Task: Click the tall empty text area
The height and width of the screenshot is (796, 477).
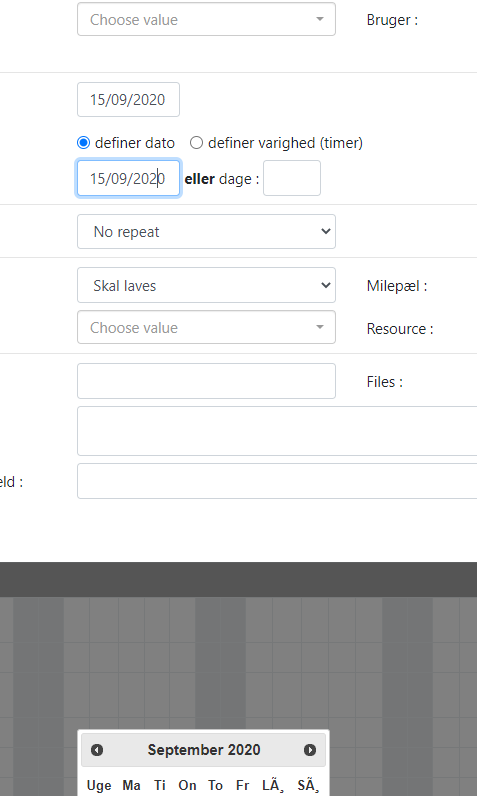Action: click(277, 431)
